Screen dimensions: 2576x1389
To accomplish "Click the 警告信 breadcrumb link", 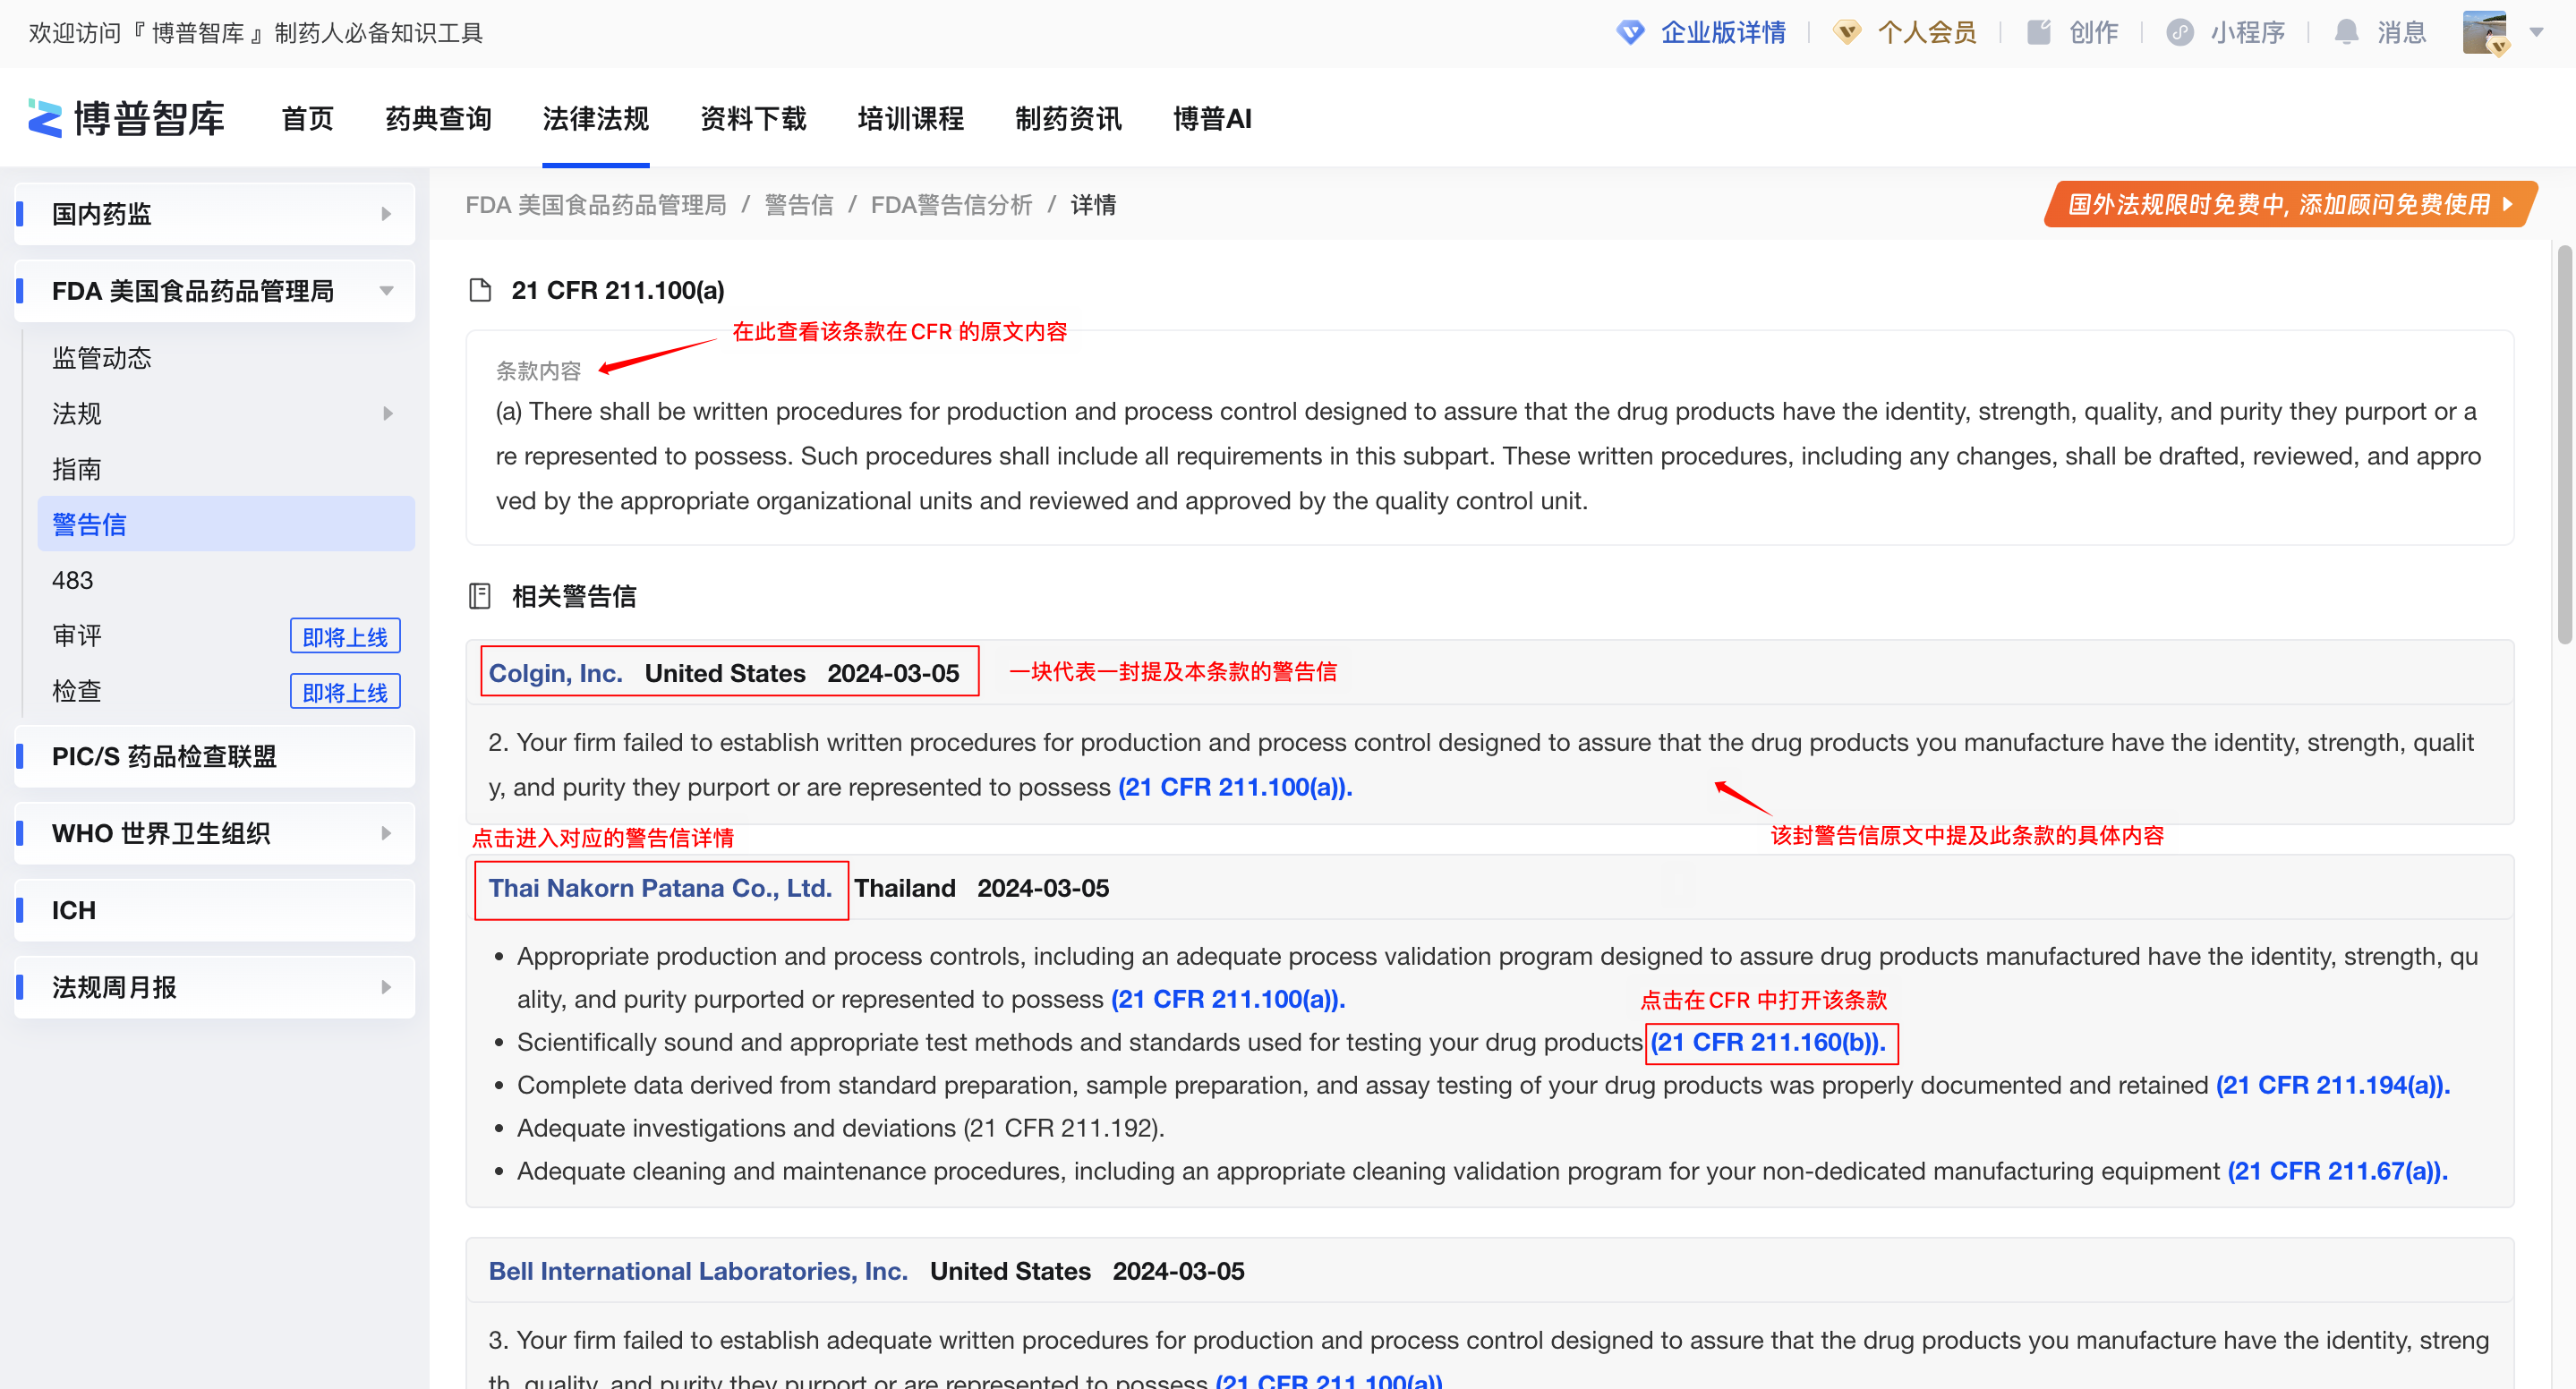I will click(x=799, y=205).
